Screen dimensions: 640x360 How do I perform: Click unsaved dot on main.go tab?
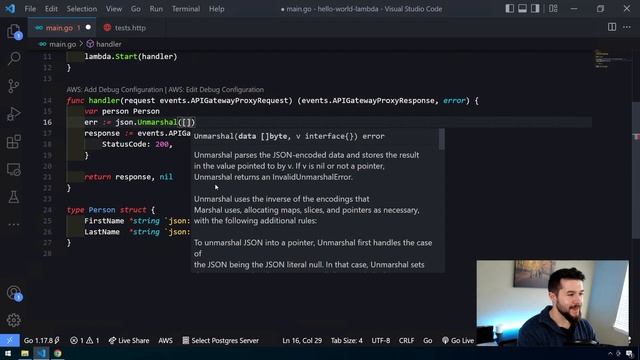pyautogui.click(x=88, y=27)
